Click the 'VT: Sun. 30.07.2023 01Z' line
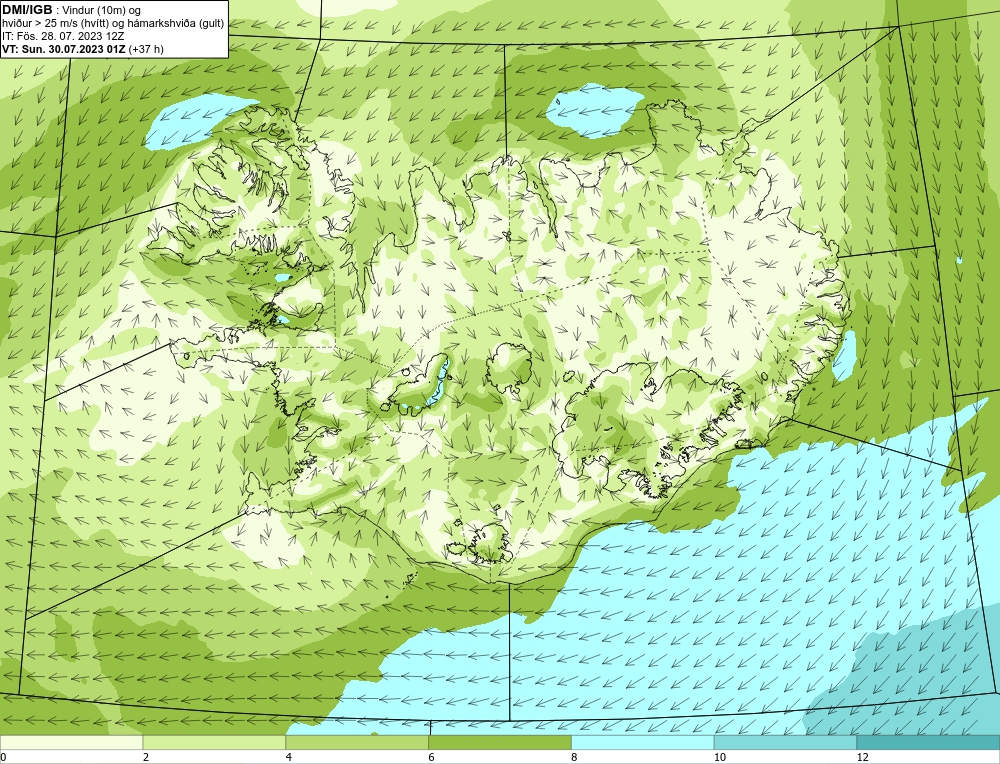This screenshot has width=1000, height=764. coord(64,48)
